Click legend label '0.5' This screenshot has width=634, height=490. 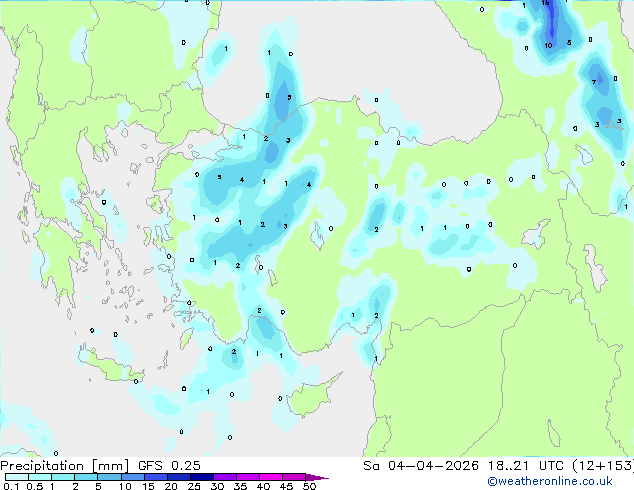[35, 486]
